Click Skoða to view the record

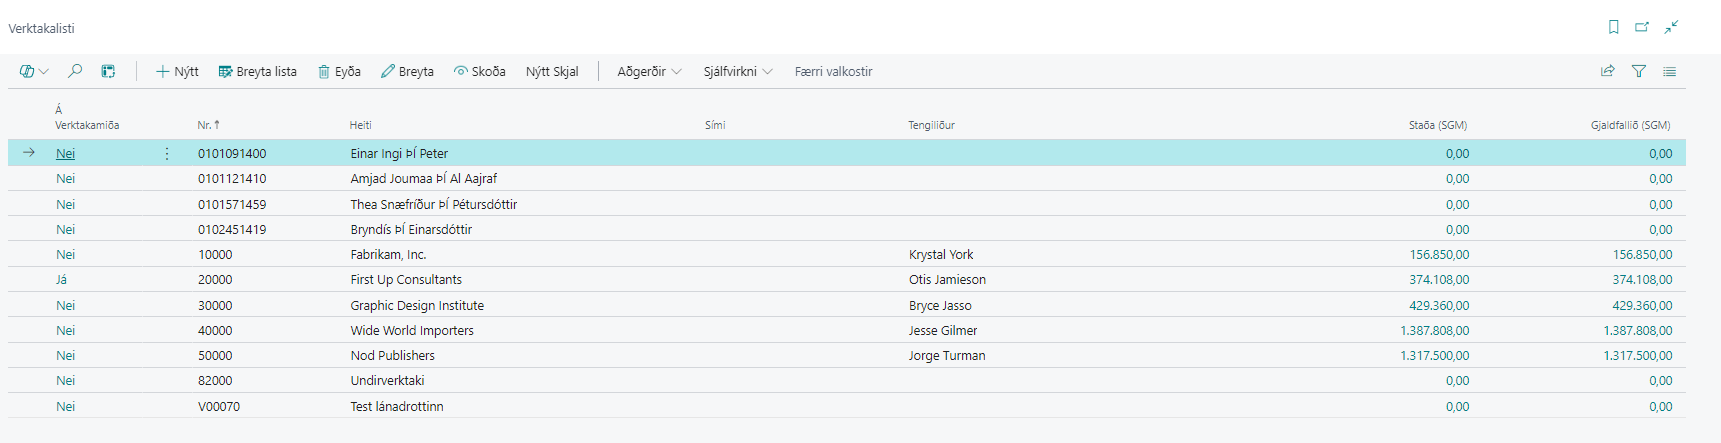click(x=479, y=71)
